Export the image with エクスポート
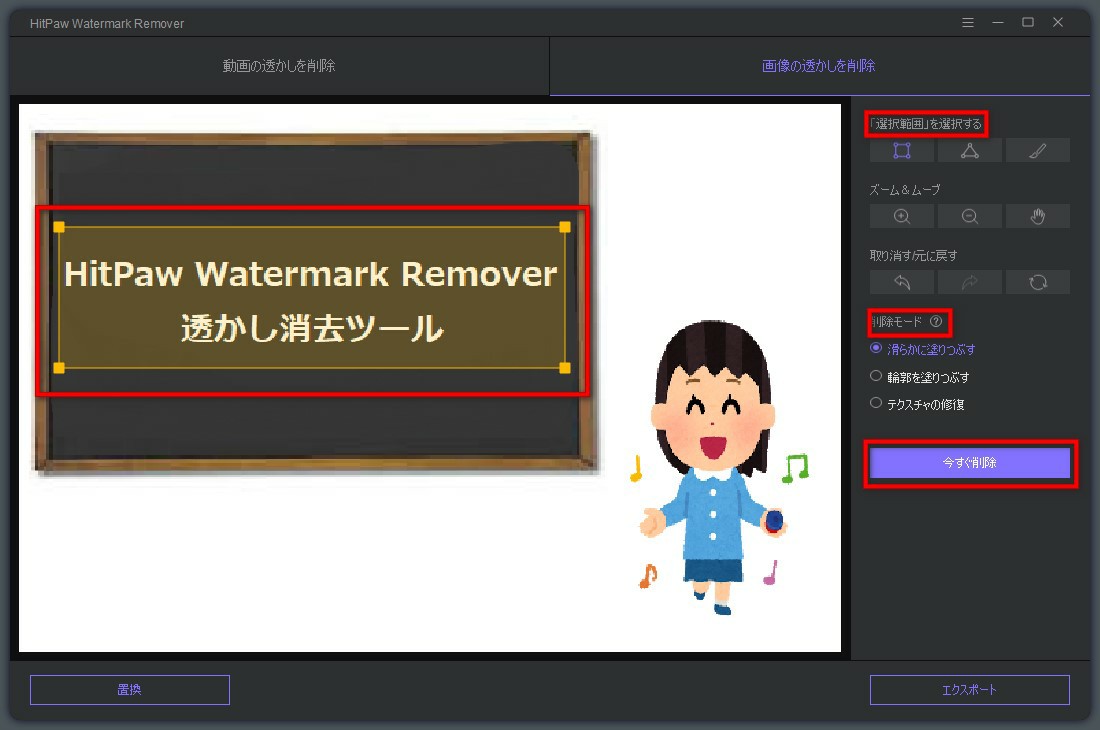The image size is (1100, 730). point(969,689)
